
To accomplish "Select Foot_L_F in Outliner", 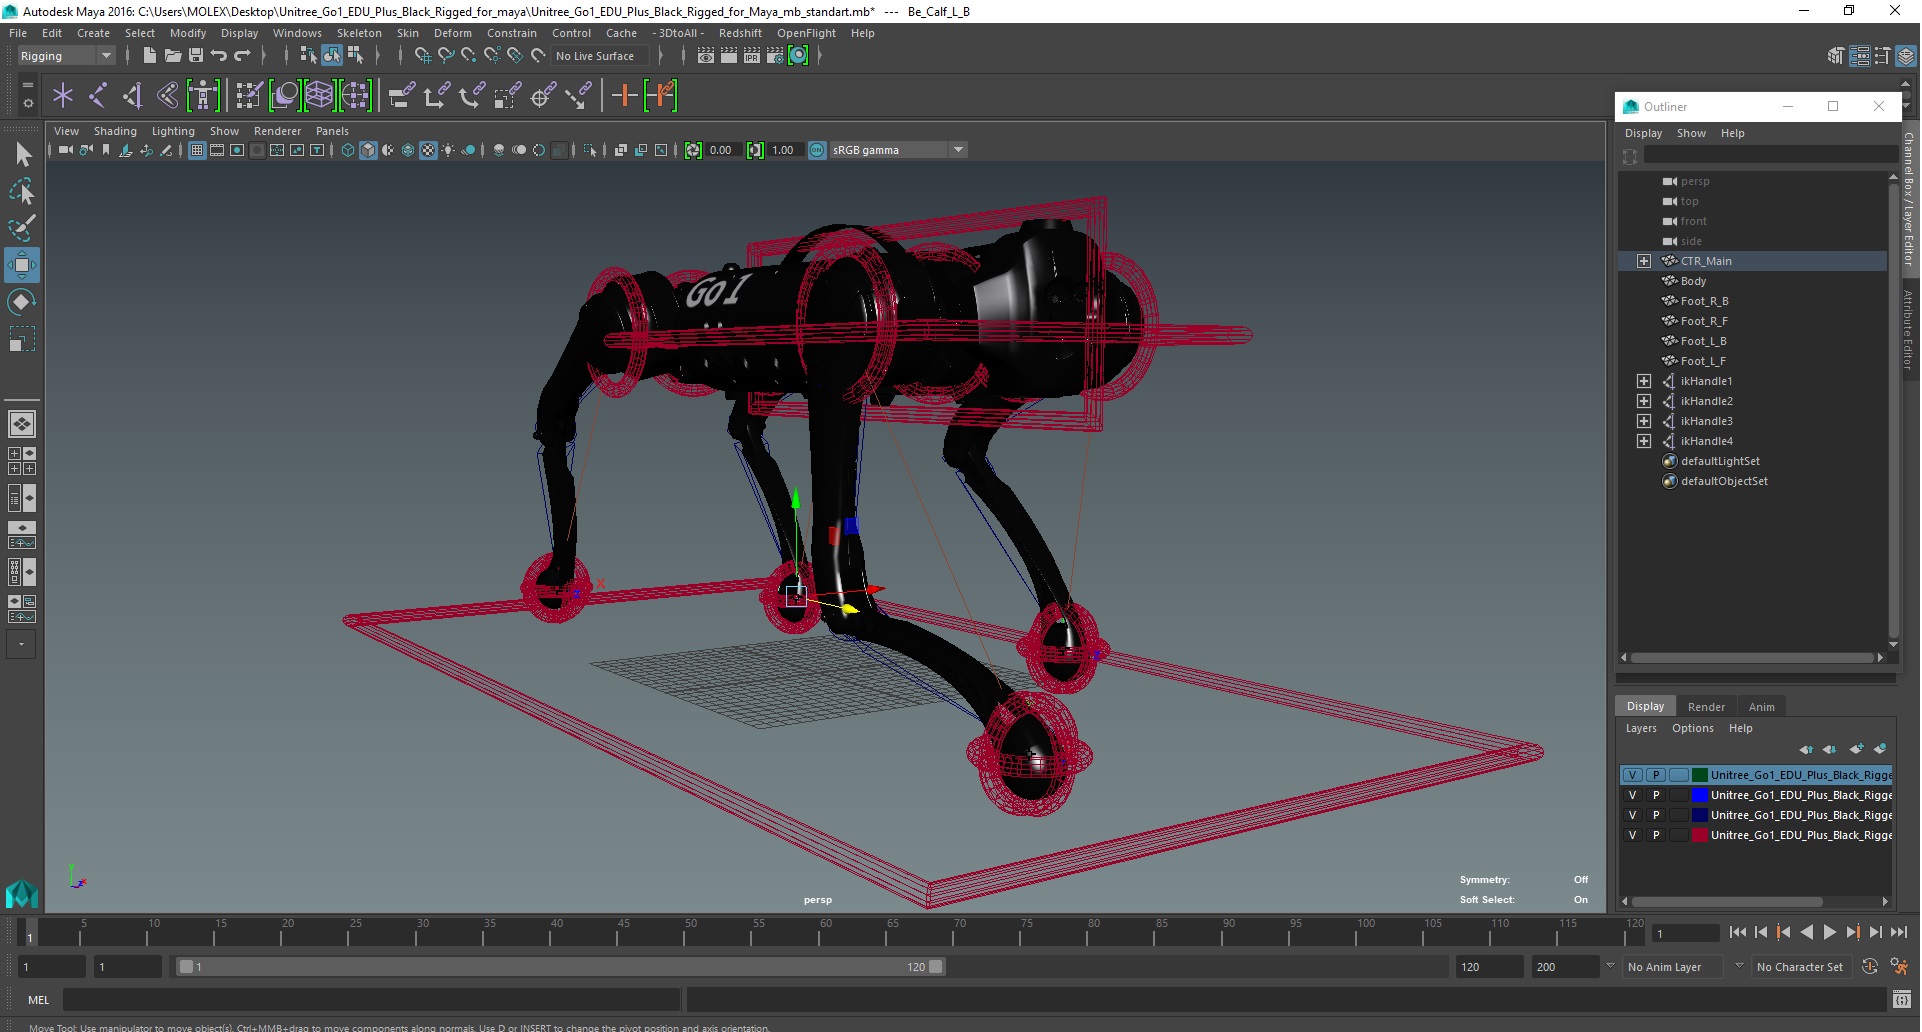I will point(1703,361).
